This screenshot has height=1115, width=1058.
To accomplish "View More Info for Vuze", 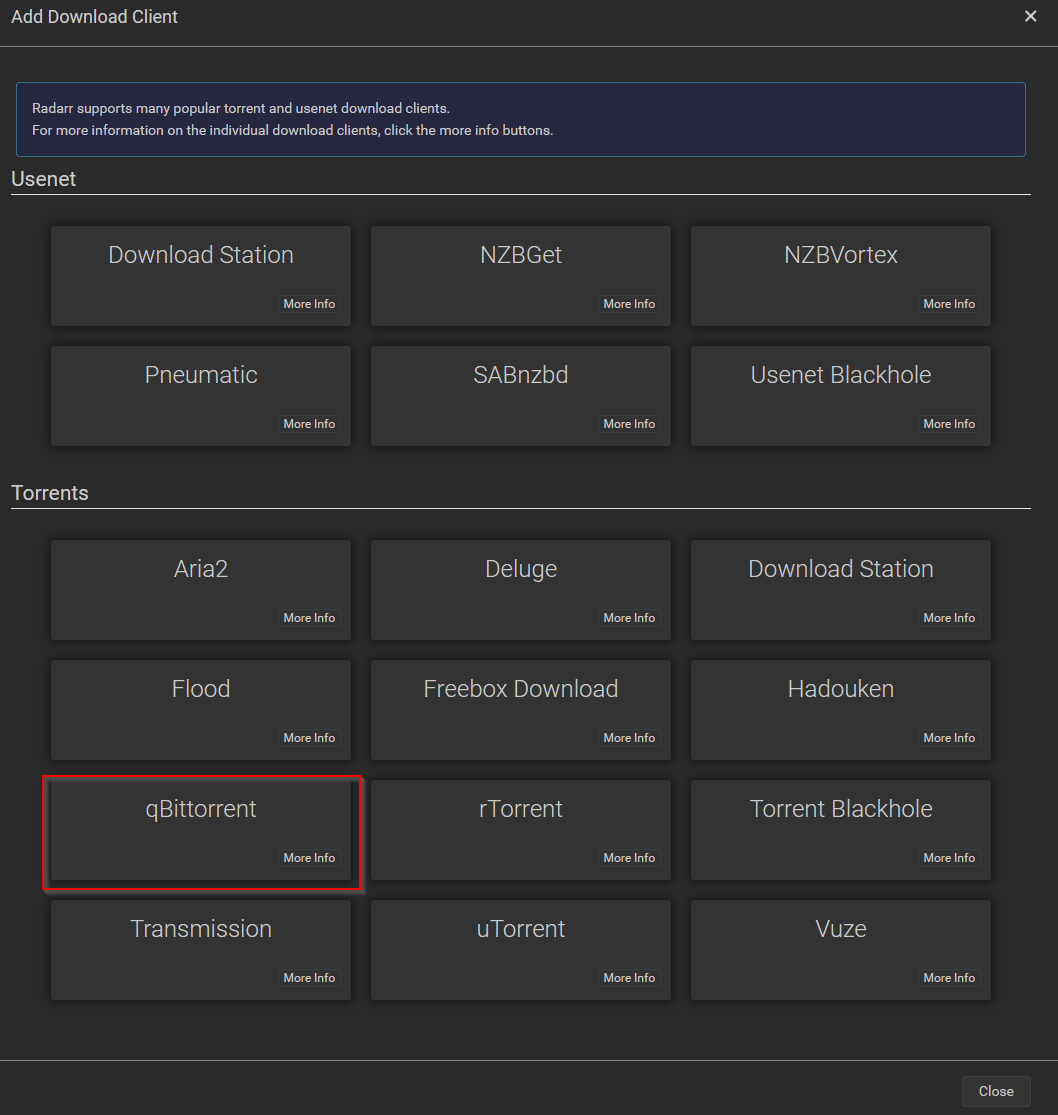I will click(x=948, y=978).
